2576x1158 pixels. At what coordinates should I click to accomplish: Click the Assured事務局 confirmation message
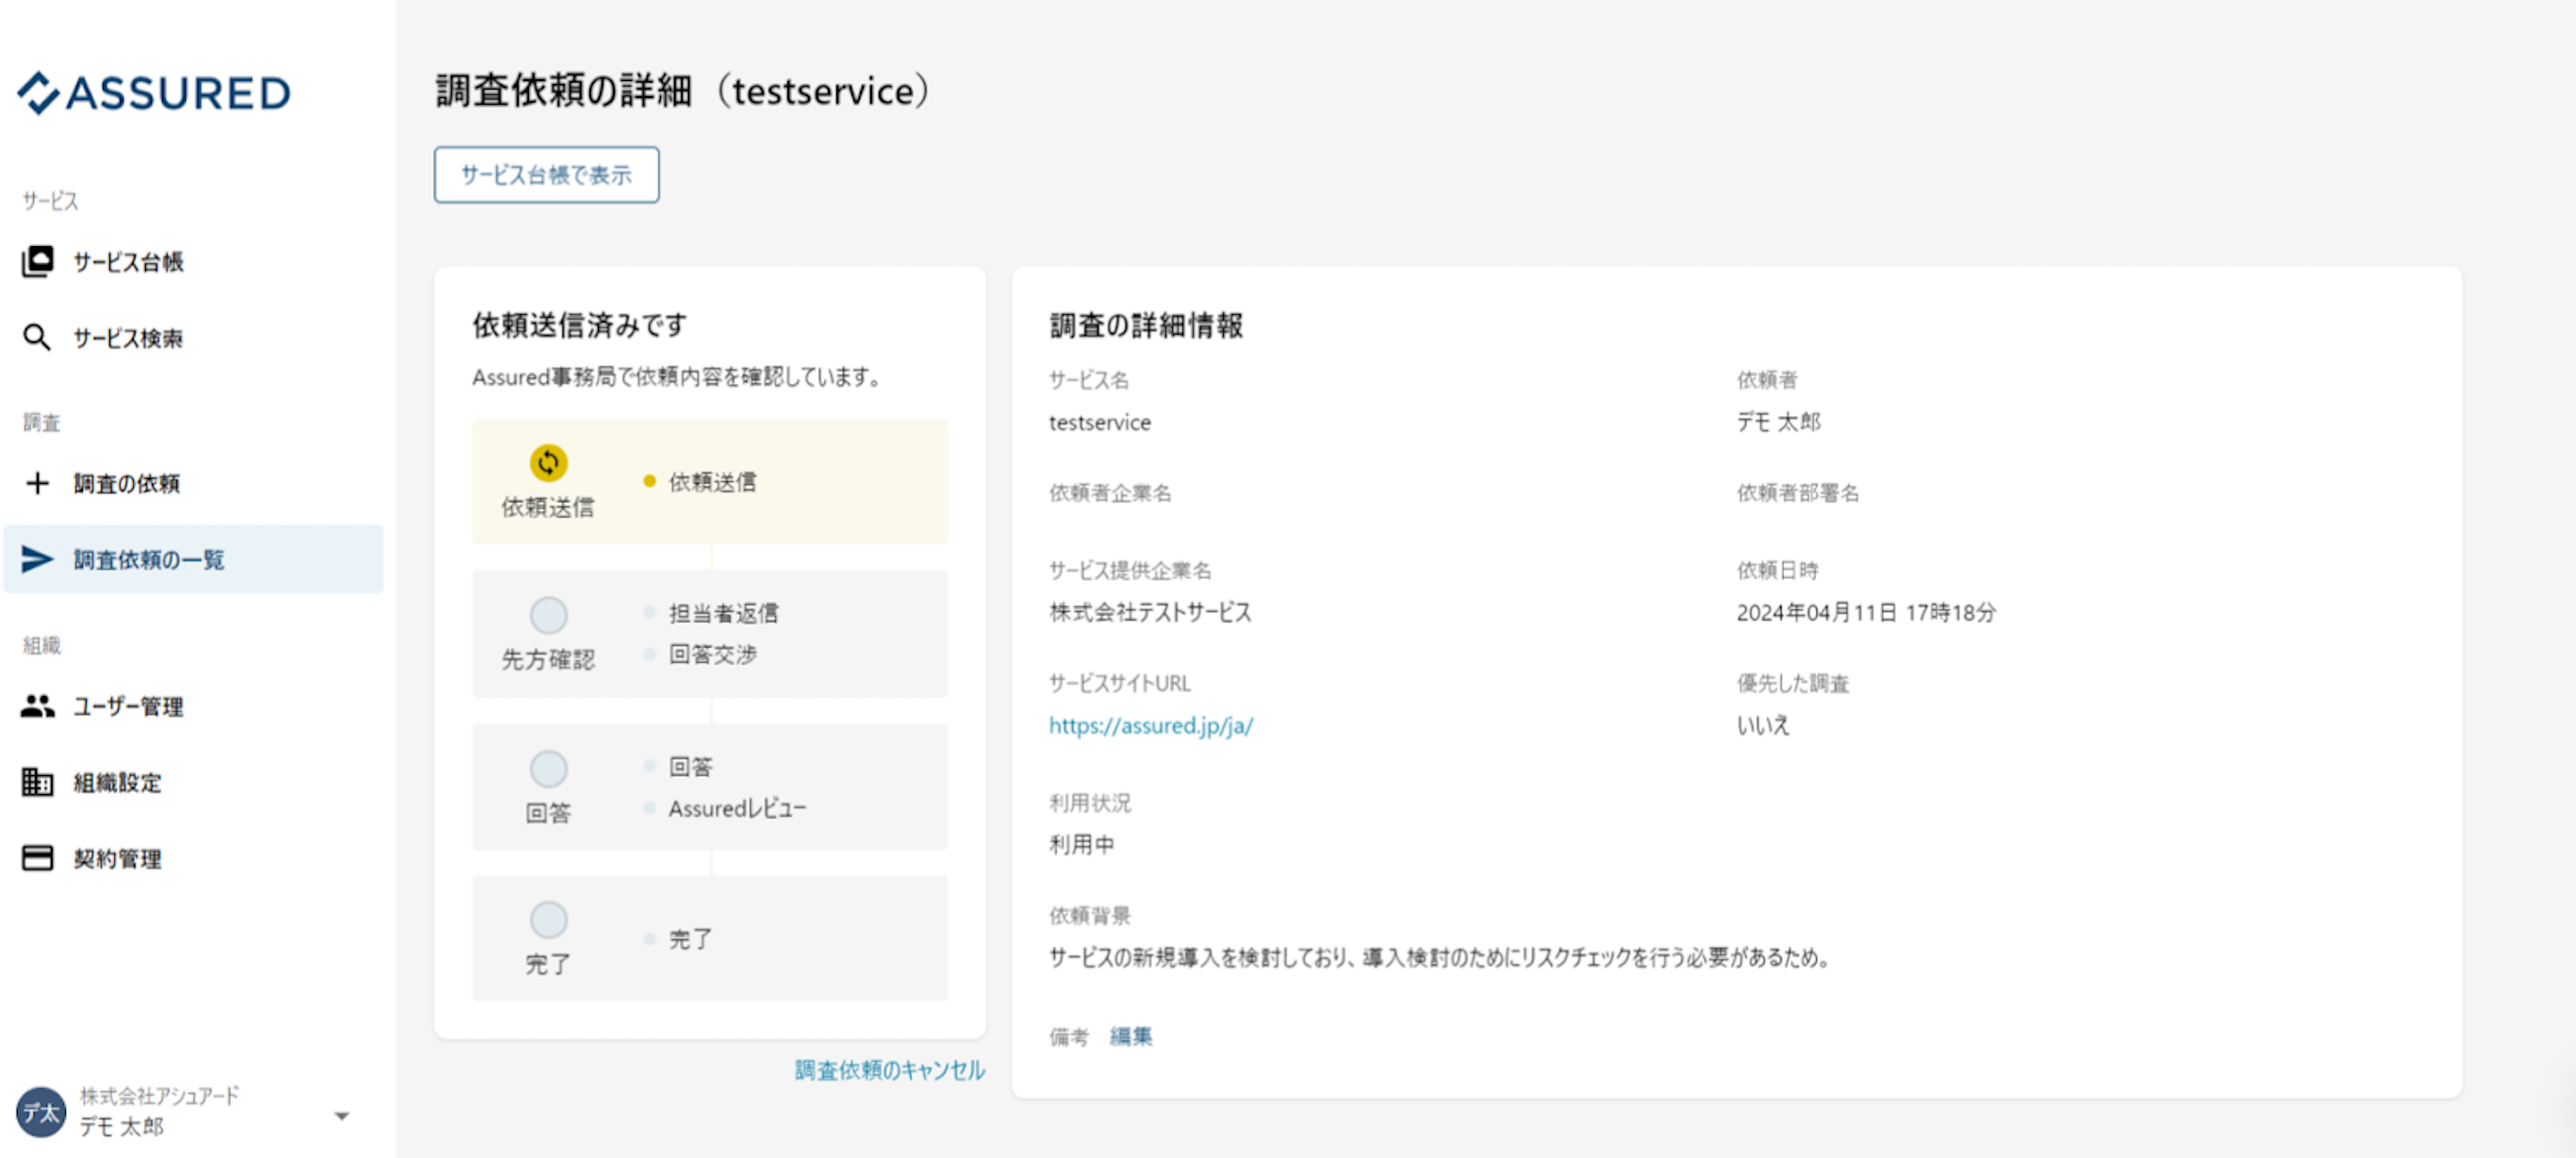tap(676, 377)
